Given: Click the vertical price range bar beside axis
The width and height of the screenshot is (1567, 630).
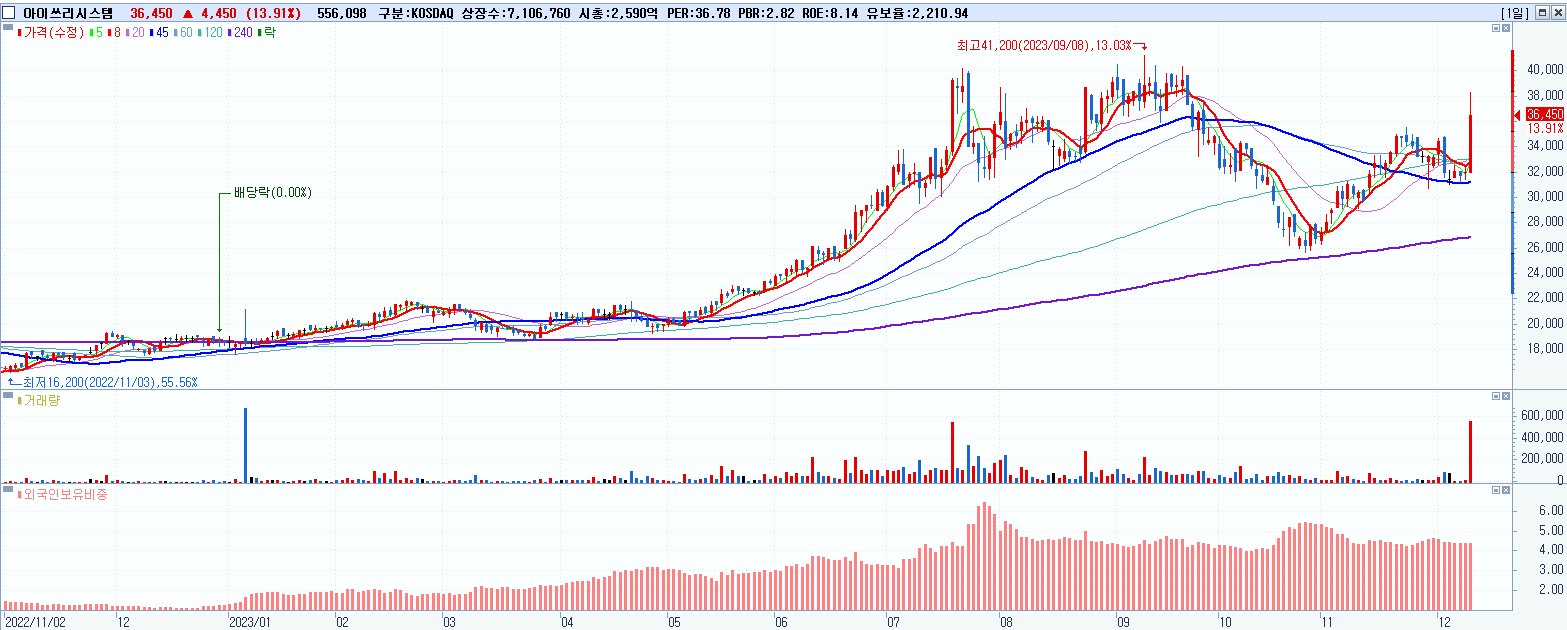Looking at the screenshot, I should click(x=1513, y=172).
